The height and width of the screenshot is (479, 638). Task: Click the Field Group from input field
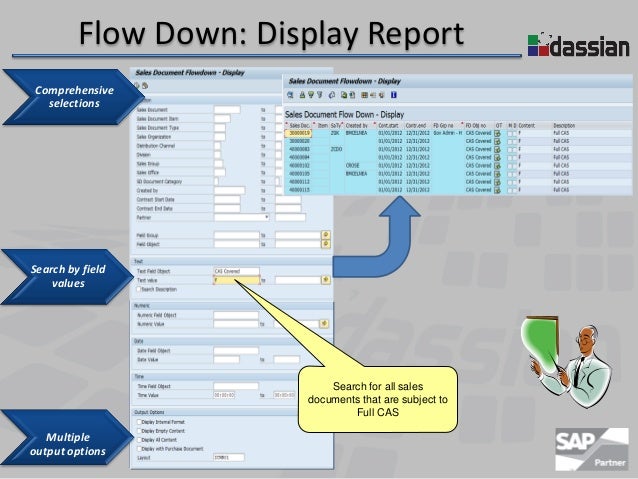(236, 235)
